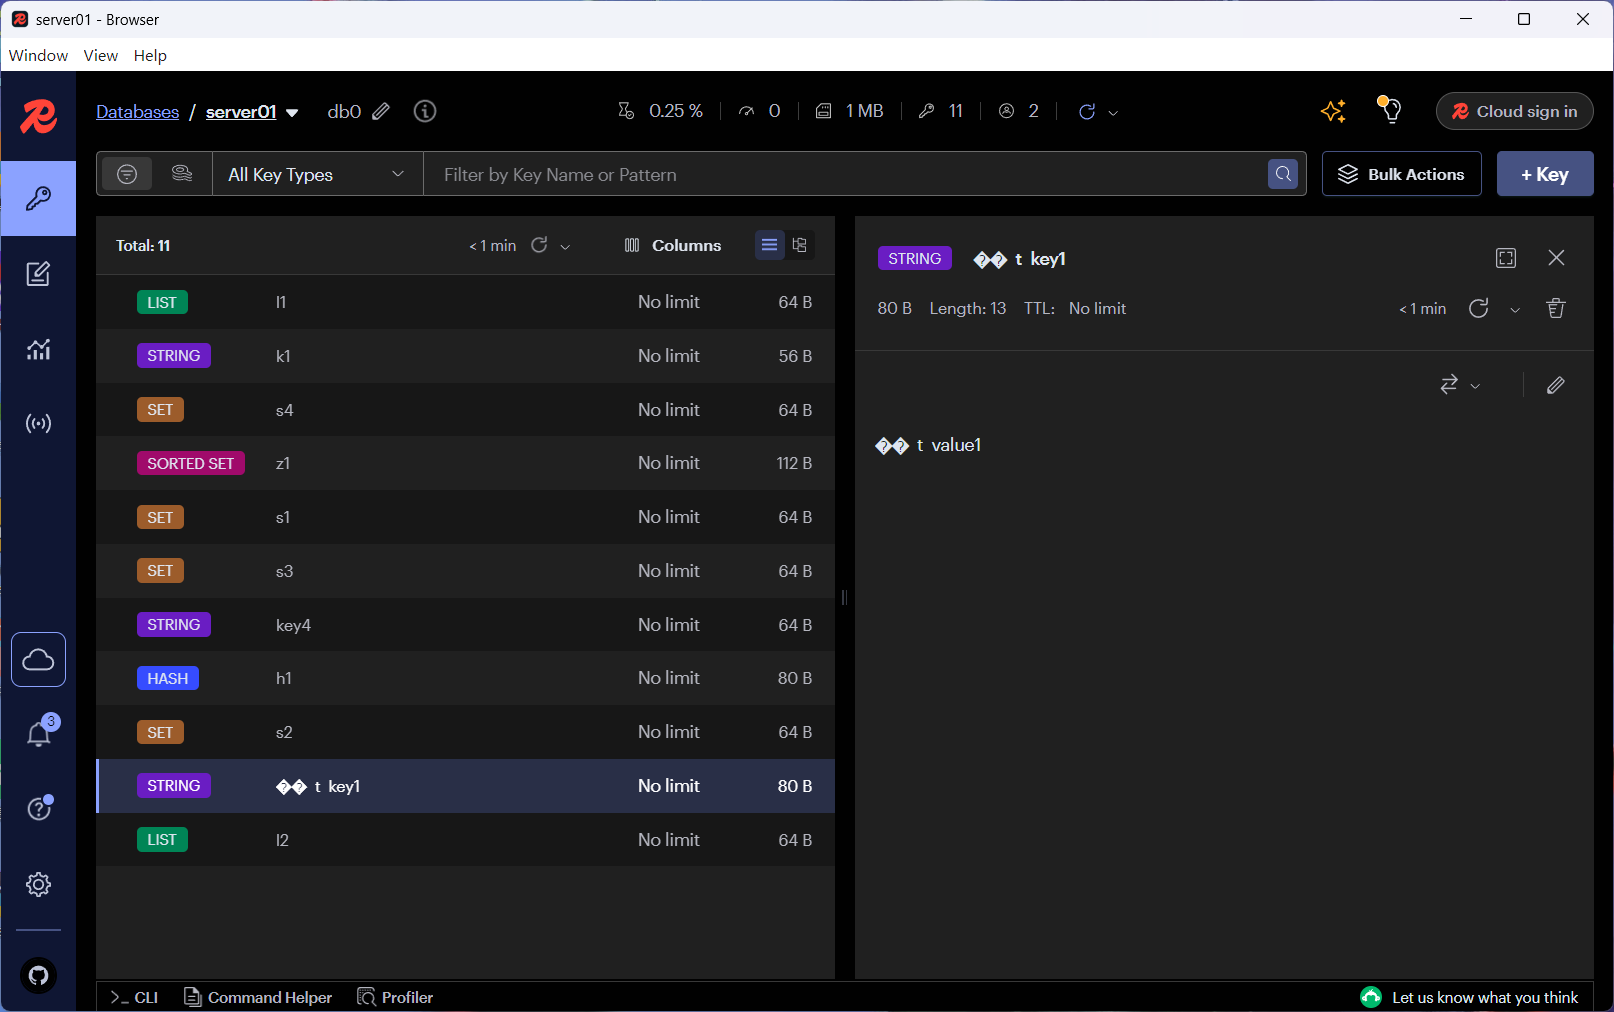
Task: Switch to search by values mode
Action: coord(182,174)
